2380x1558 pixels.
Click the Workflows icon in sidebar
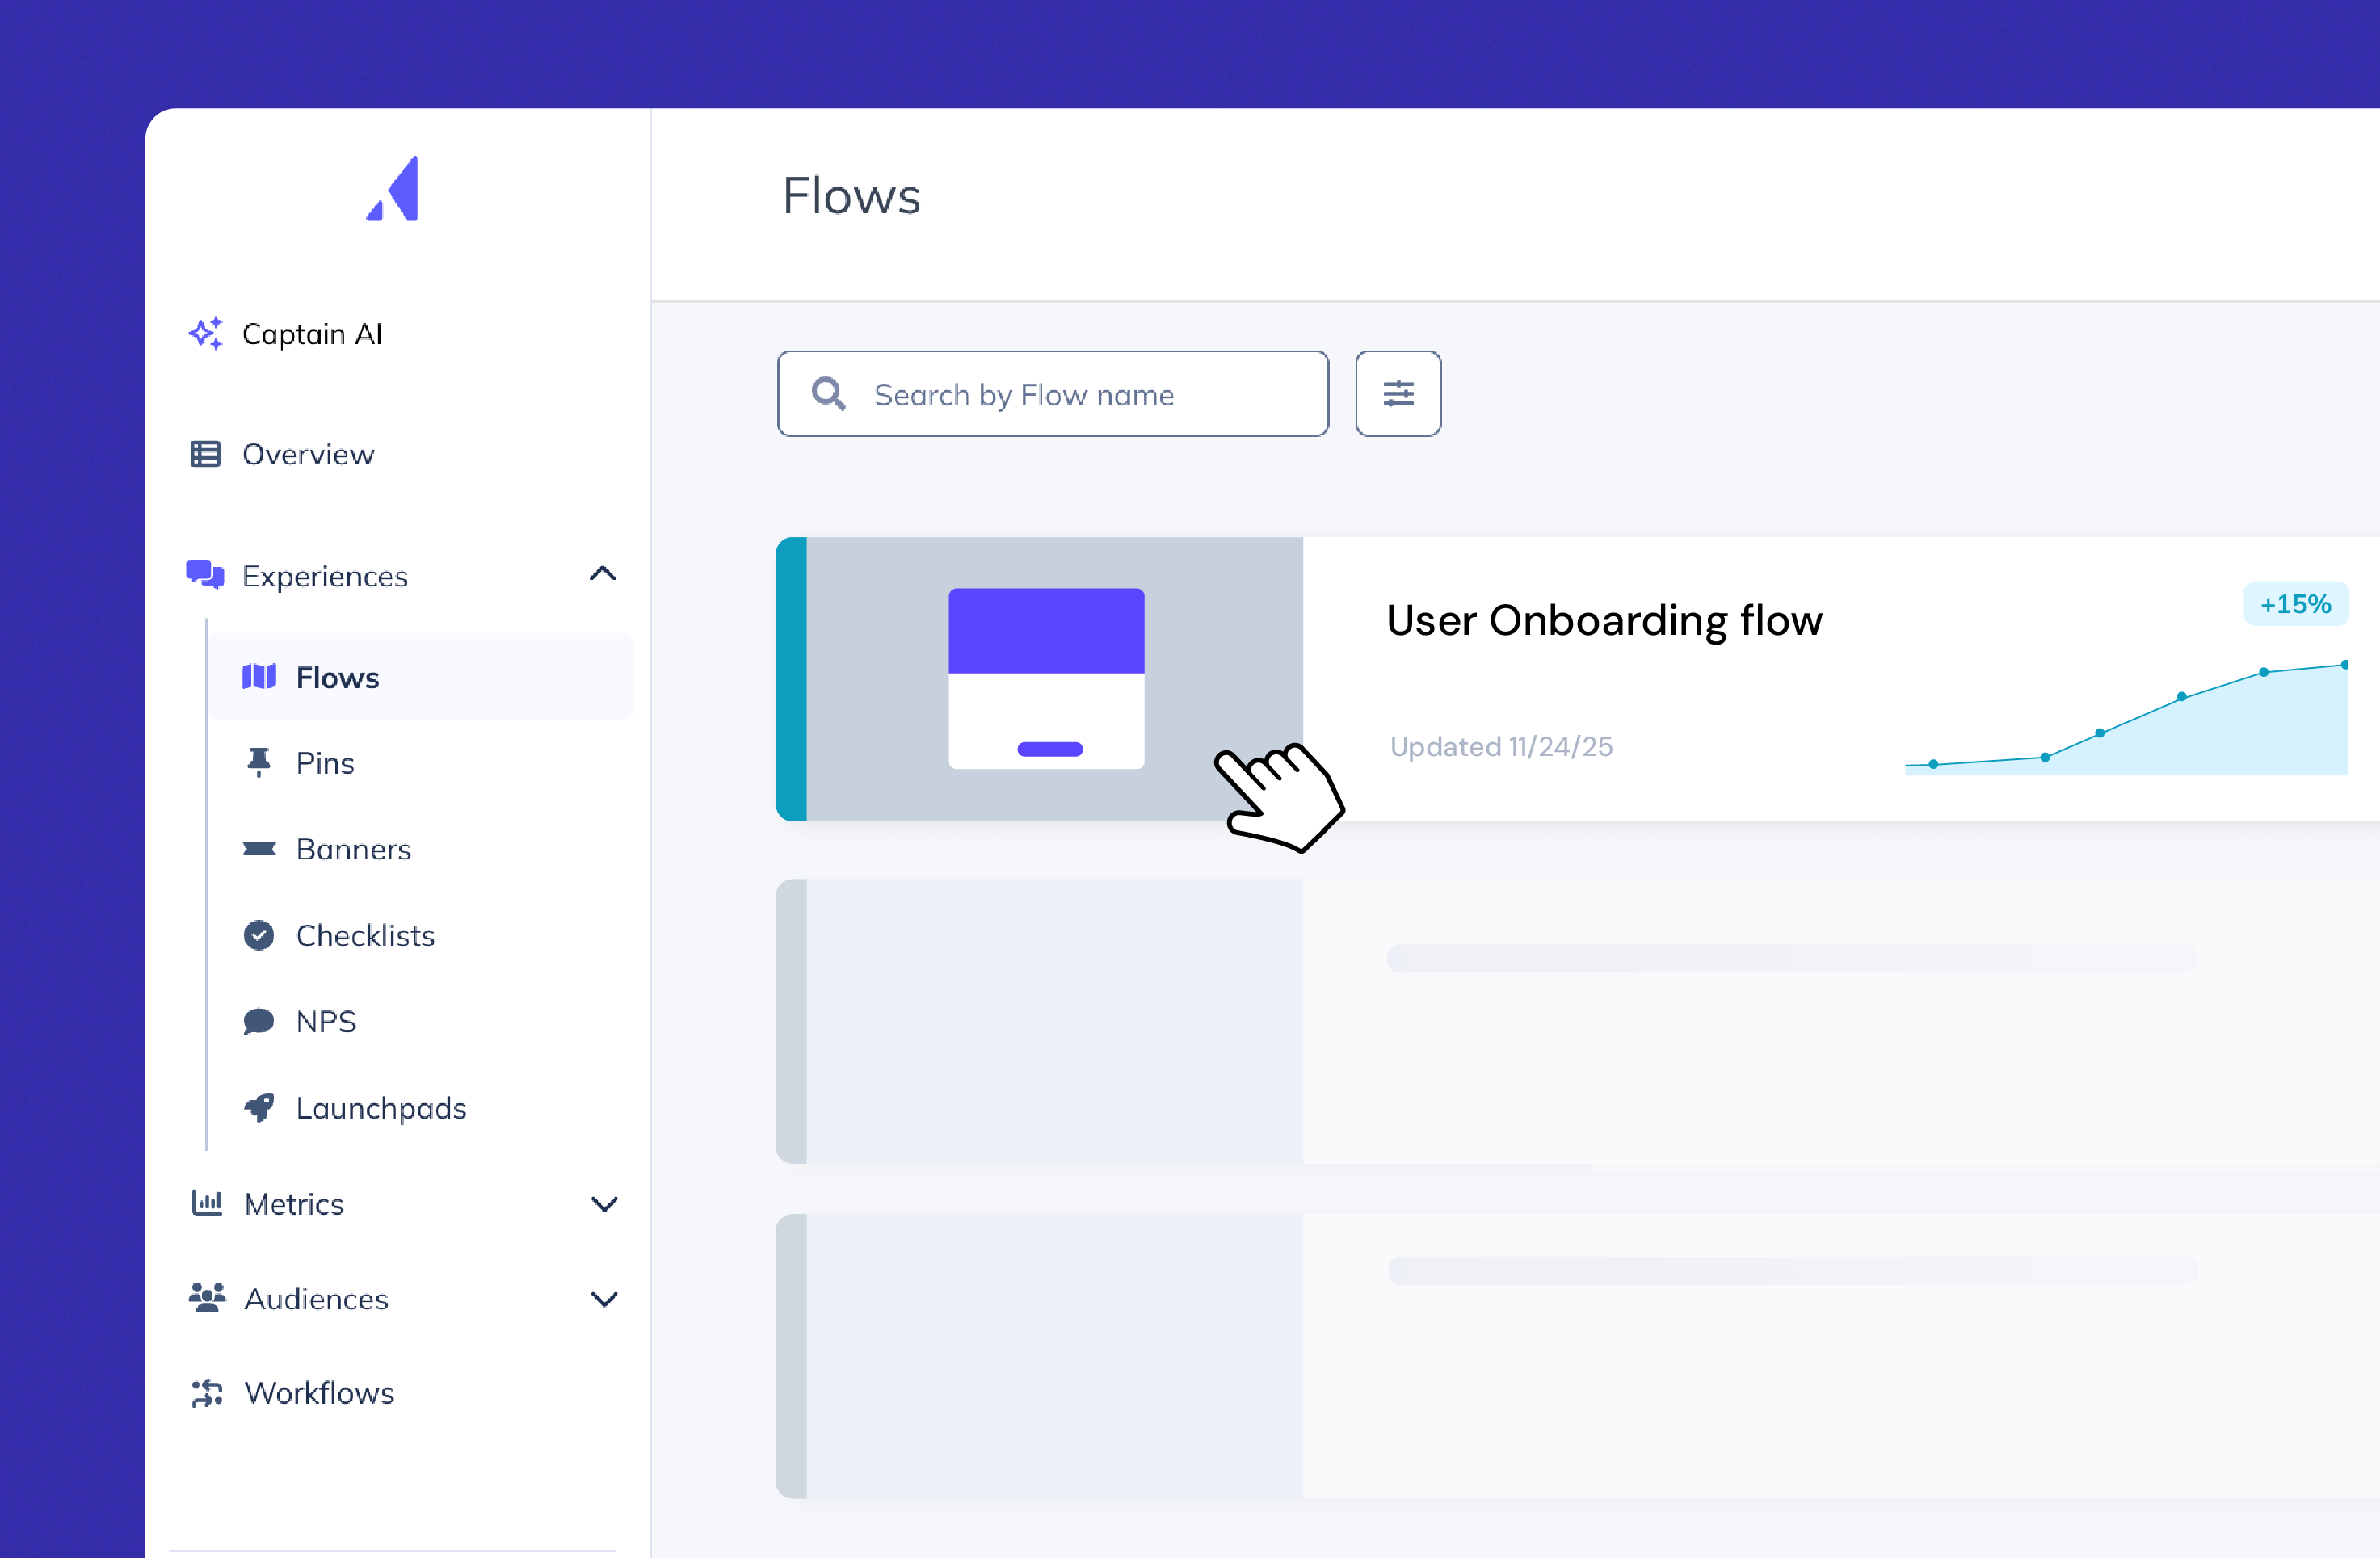coord(207,1393)
